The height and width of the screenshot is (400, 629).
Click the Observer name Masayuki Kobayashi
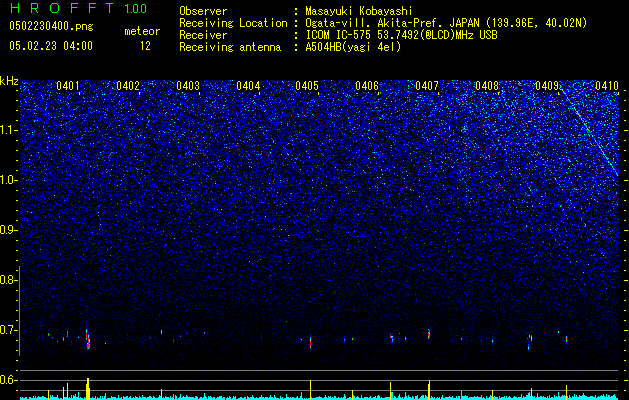(x=359, y=11)
